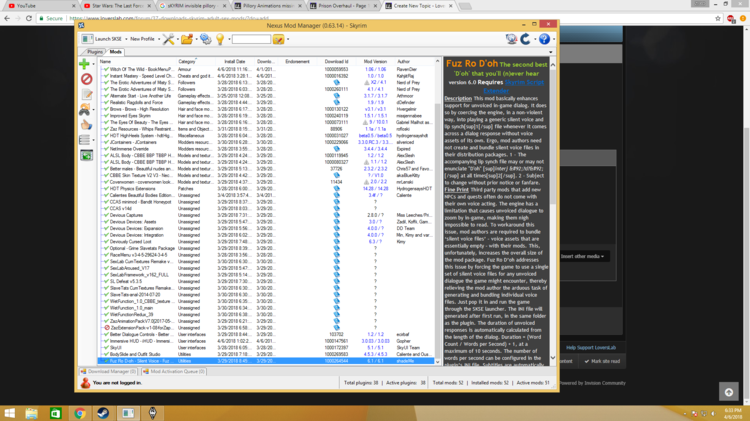
Task: Open the Launch SKSE dropdown arrow
Action: pyautogui.click(x=126, y=39)
